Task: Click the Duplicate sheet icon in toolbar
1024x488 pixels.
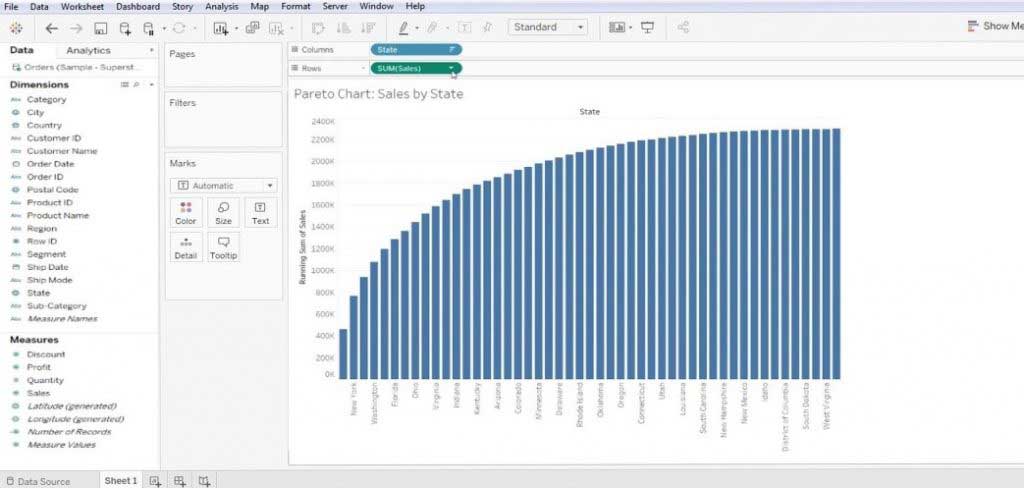Action: pyautogui.click(x=252, y=27)
